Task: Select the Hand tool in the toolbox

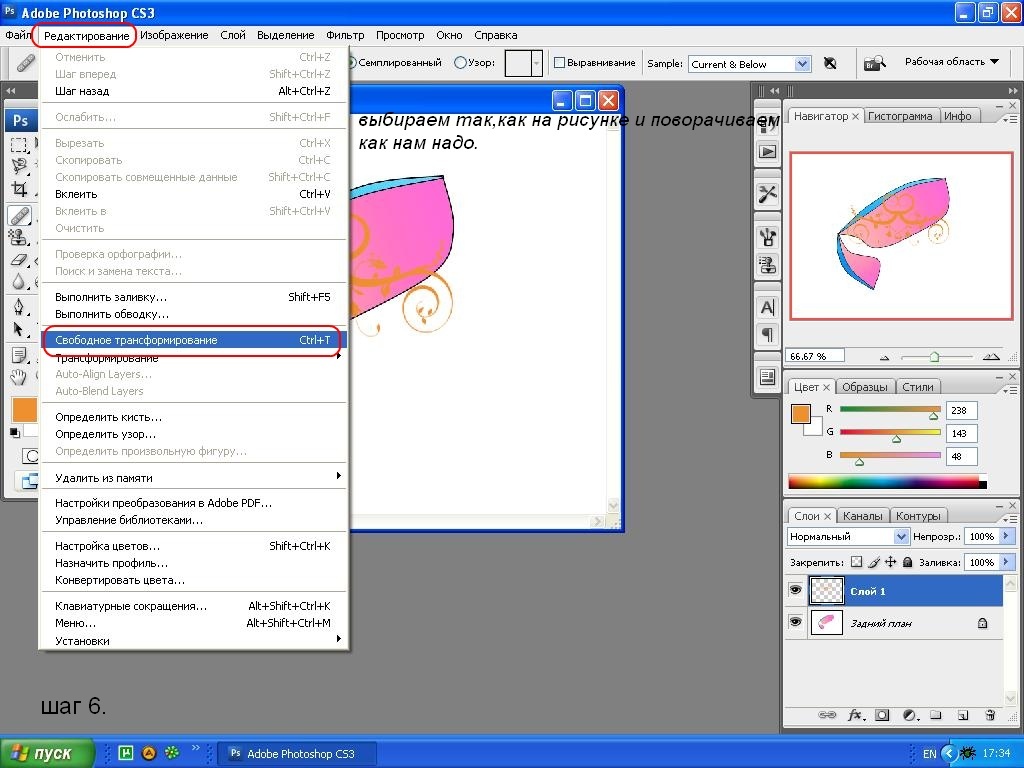Action: 19,377
